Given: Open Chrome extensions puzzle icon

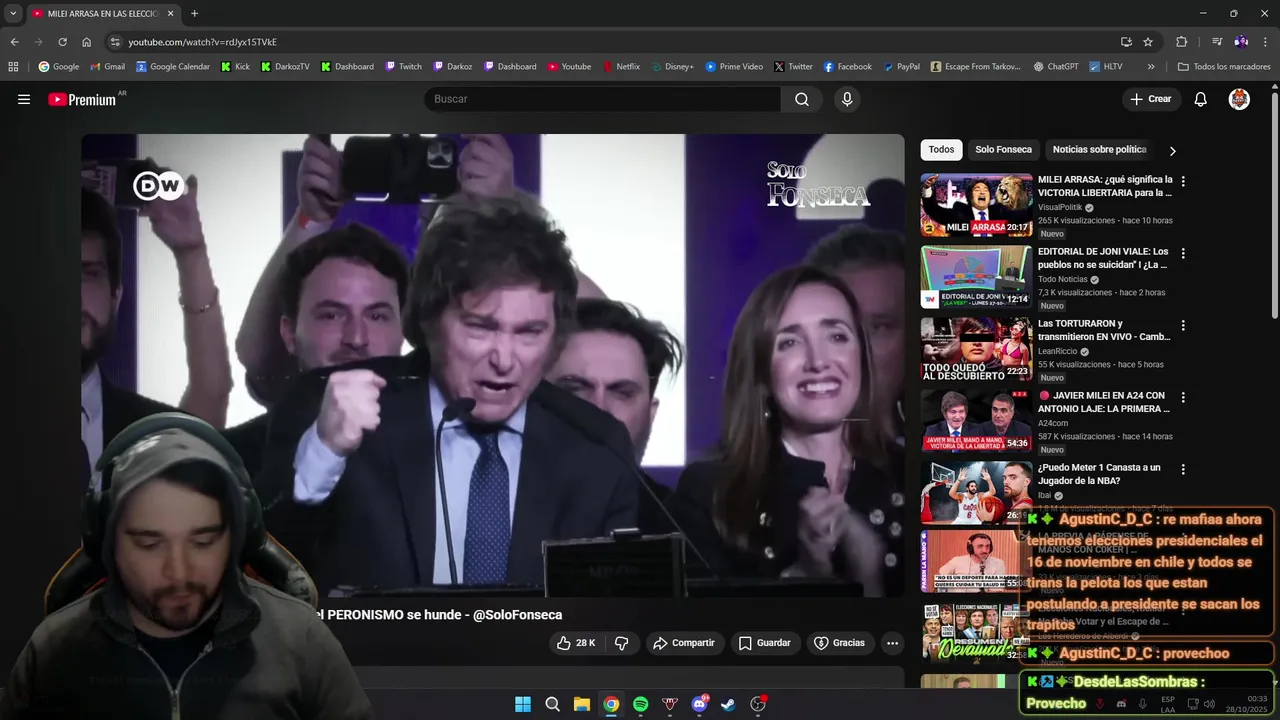Looking at the screenshot, I should (1182, 42).
